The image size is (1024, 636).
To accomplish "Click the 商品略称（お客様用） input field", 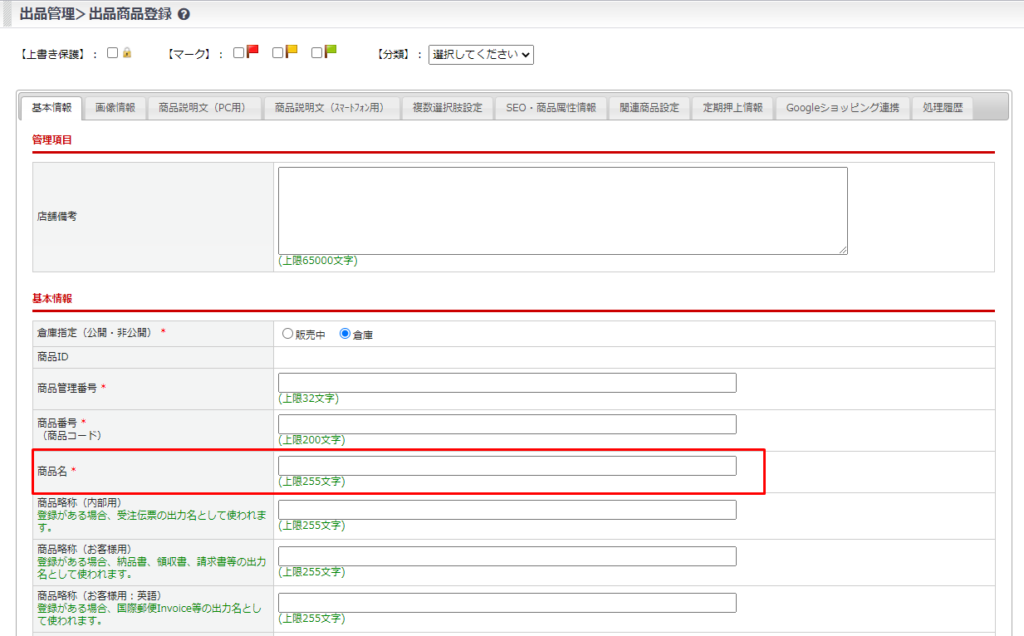I will click(507, 556).
